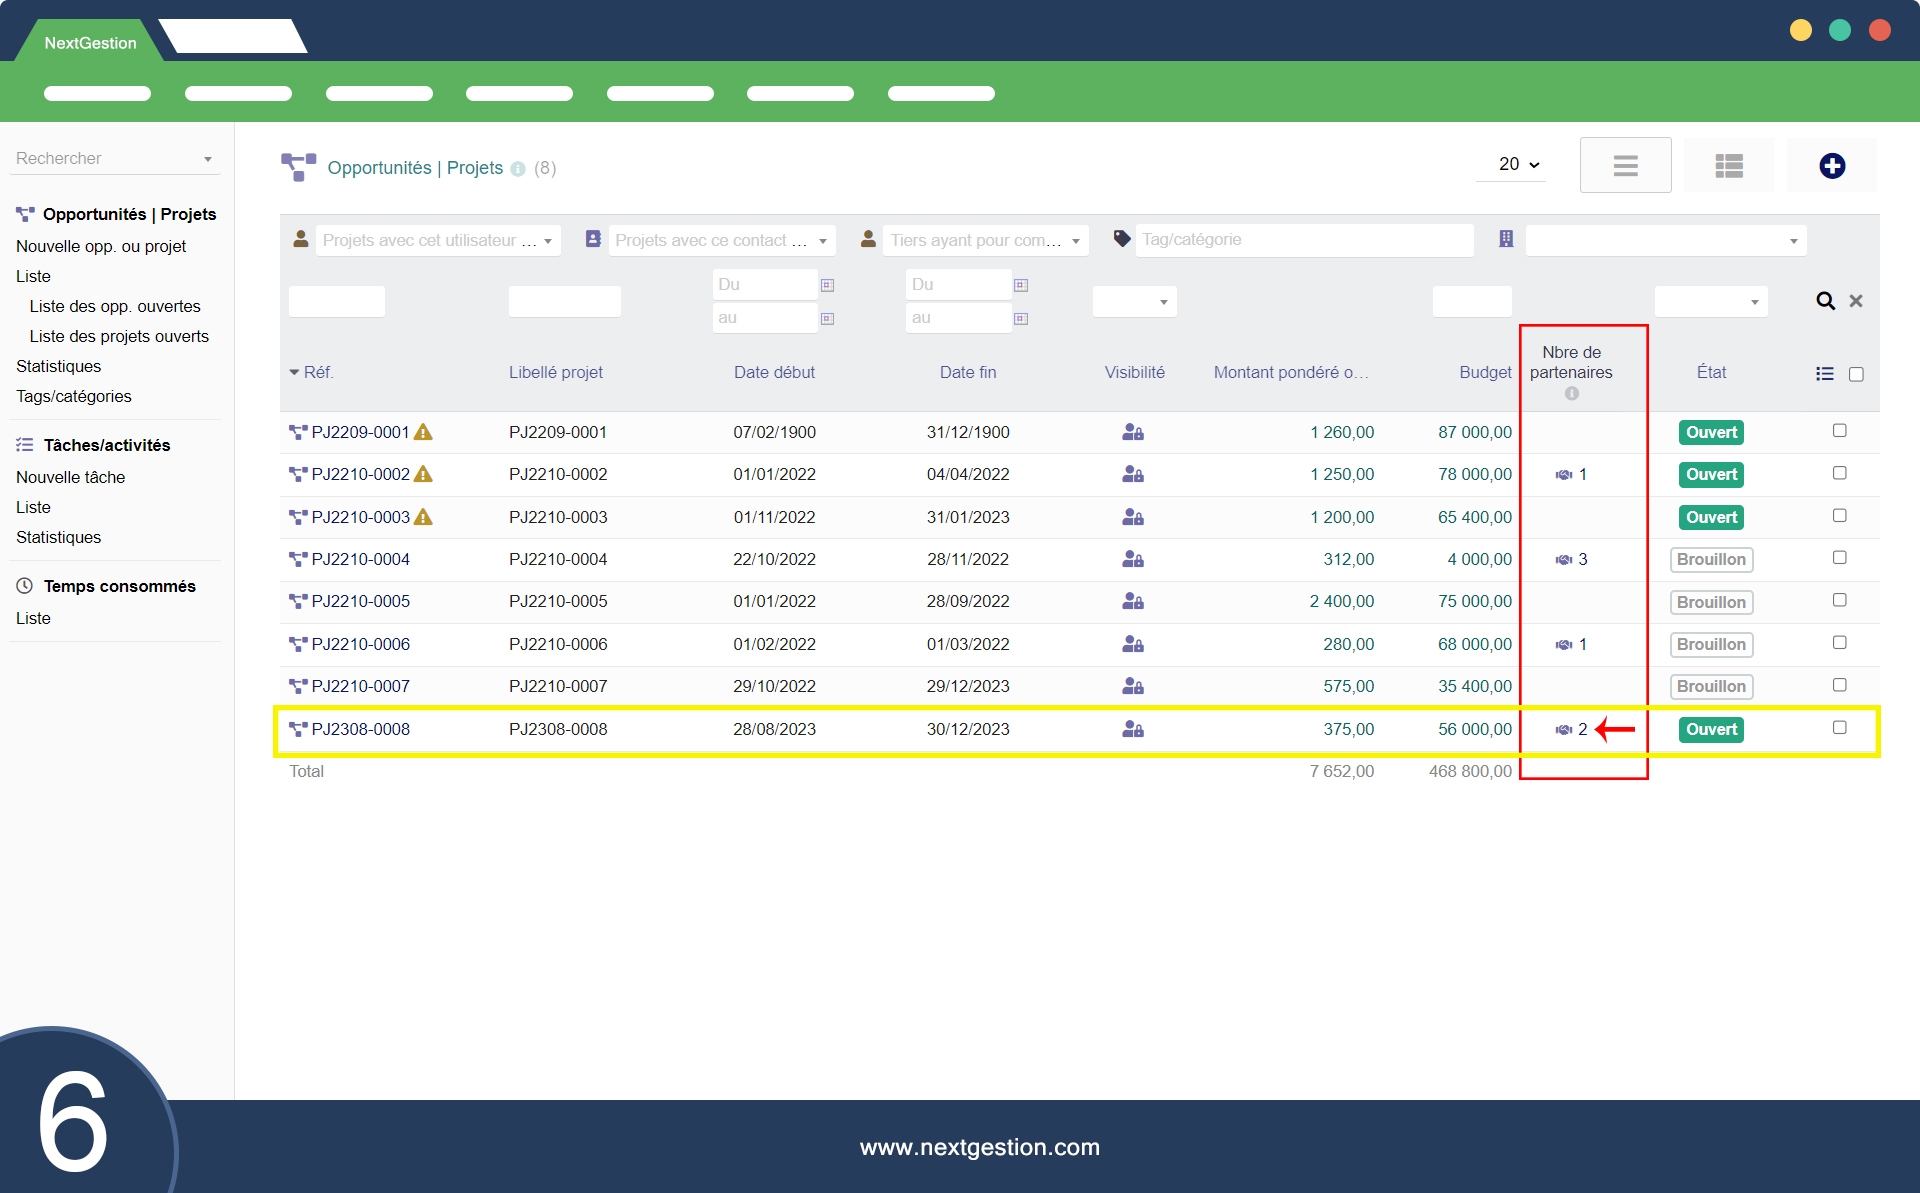Open 'Liste des projets ouverts' menu item
The image size is (1920, 1193).
pyautogui.click(x=119, y=336)
